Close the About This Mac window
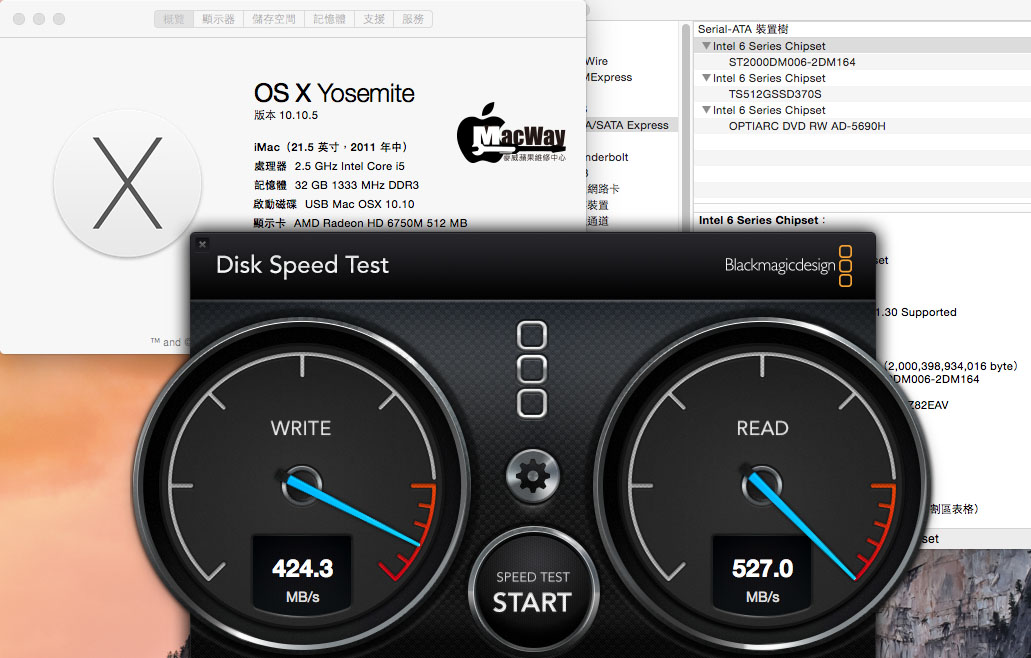 point(19,19)
